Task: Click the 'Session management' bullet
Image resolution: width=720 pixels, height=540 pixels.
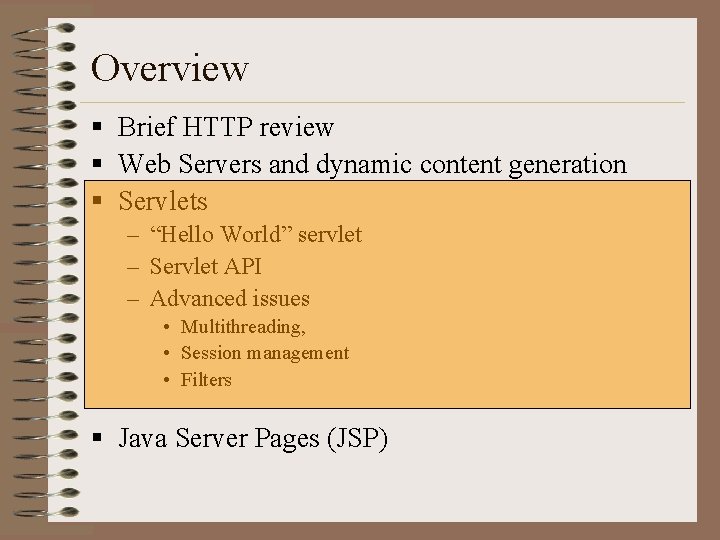Action: point(265,353)
